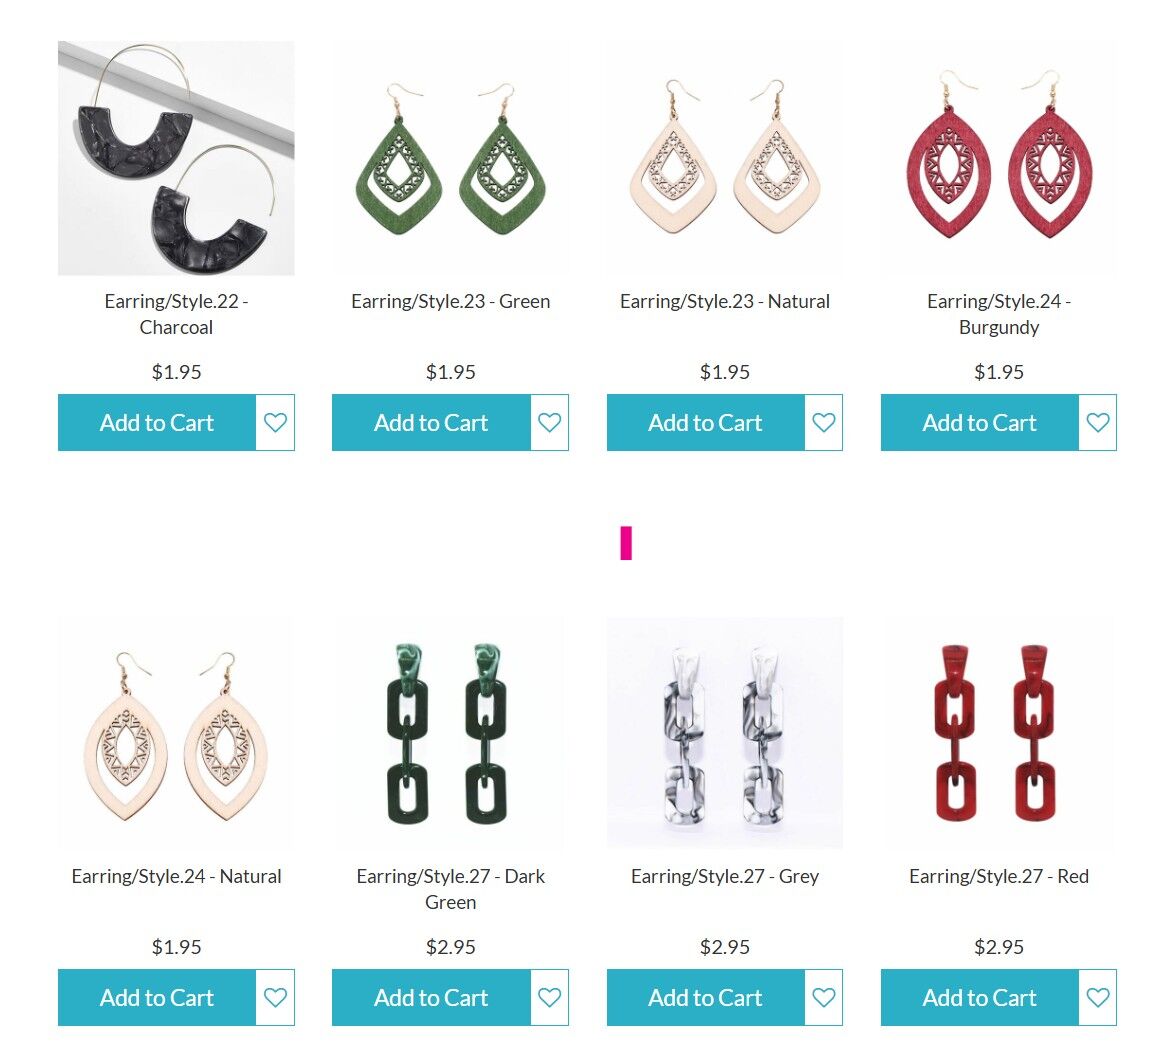1150x1061 pixels.
Task: Add Style.22 Charcoal earring to wishlist
Action: click(275, 422)
